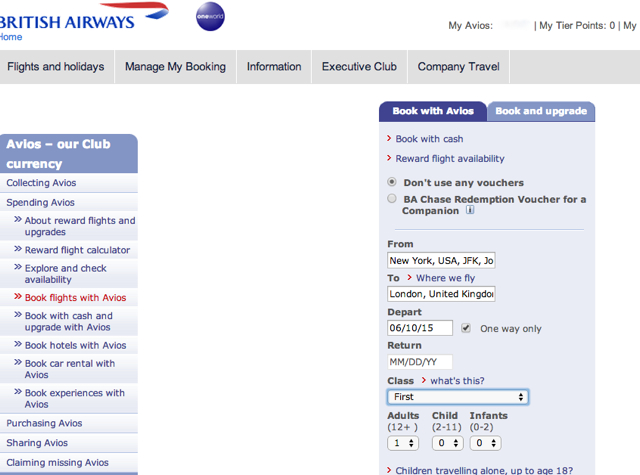Click the My Tier Points text
This screenshot has width=640, height=475.
pos(577,26)
